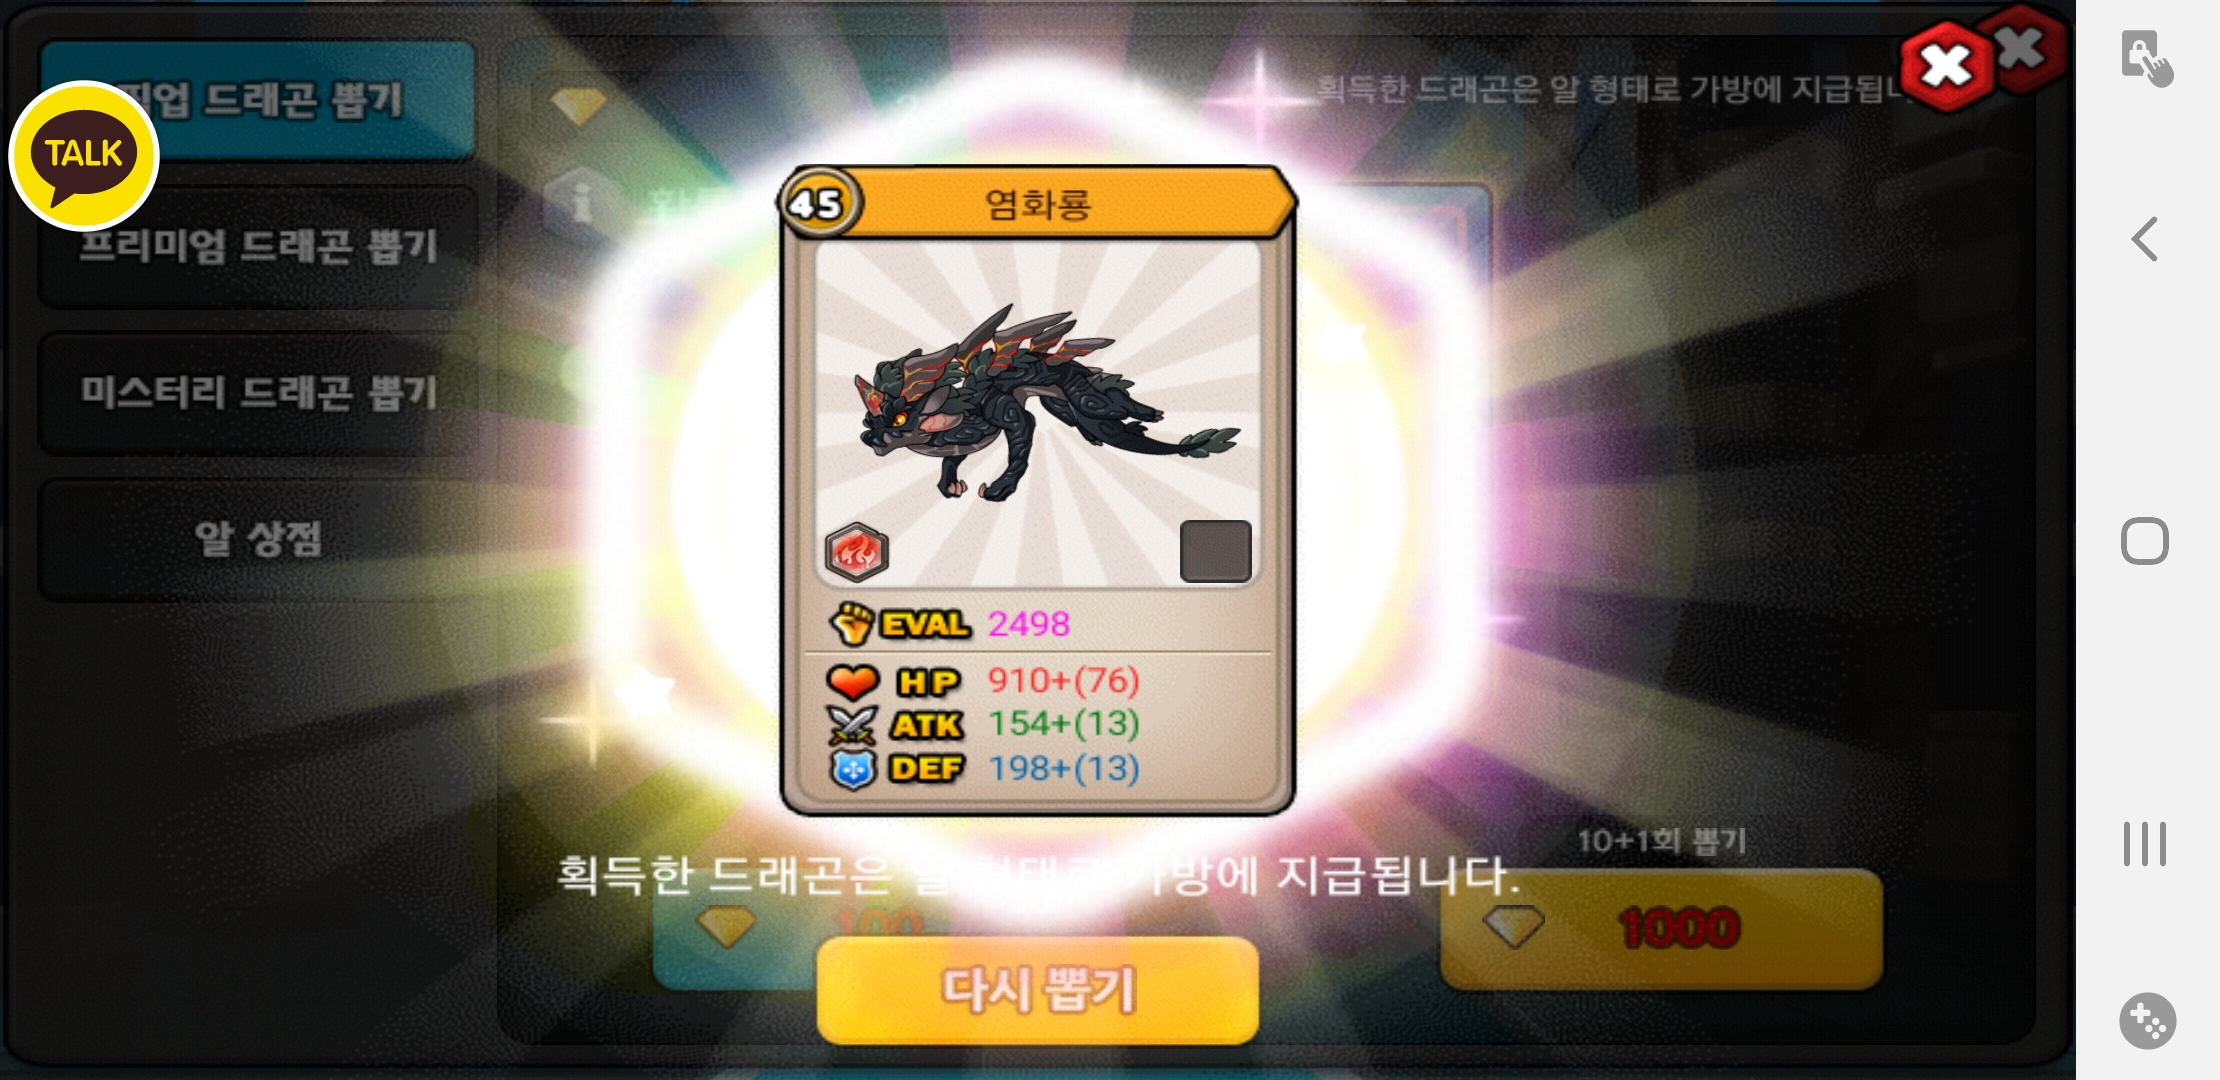Image resolution: width=2220 pixels, height=1080 pixels.
Task: Tap the 염화룡 dragon artwork
Action: coord(1038,412)
